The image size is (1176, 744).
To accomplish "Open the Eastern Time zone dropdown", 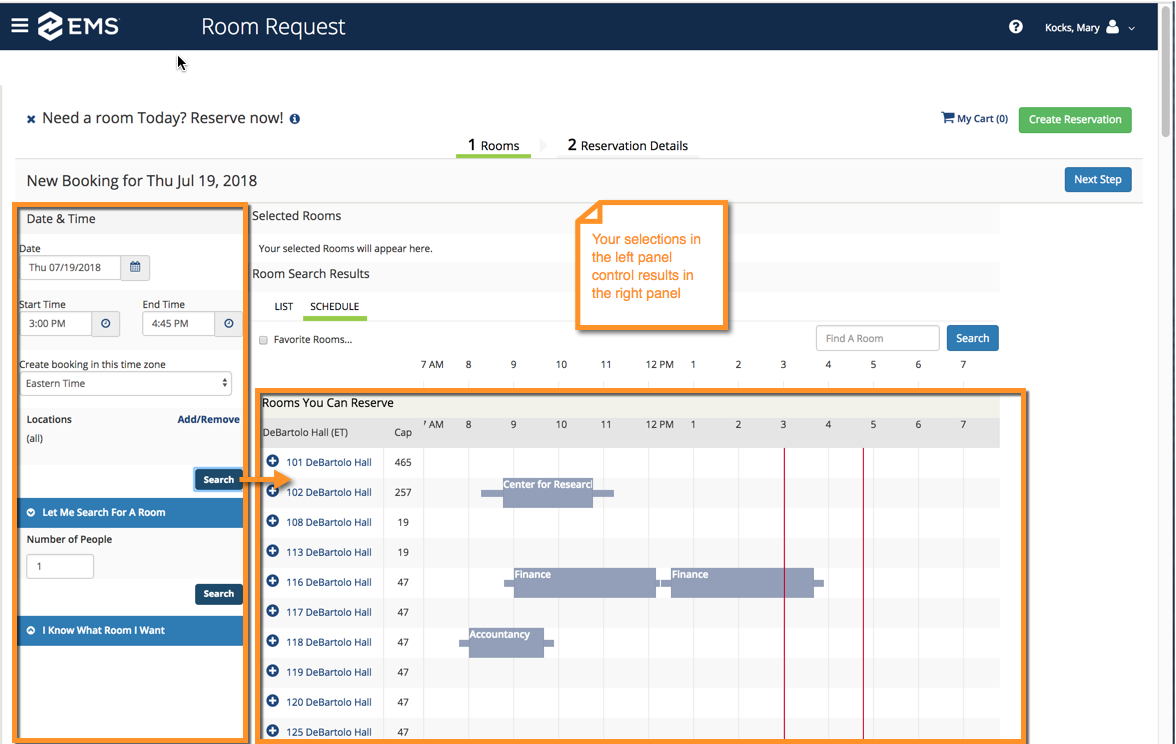I will [x=126, y=383].
